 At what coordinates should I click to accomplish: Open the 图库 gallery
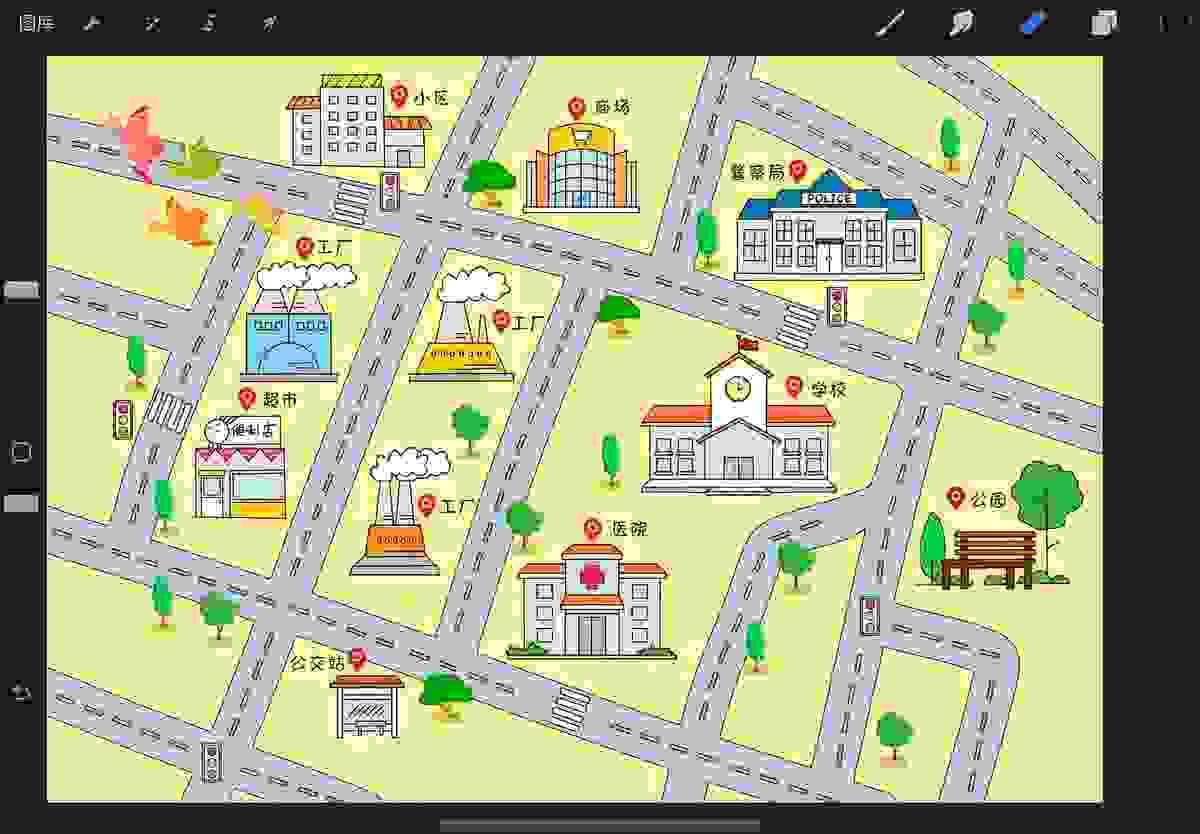click(37, 24)
